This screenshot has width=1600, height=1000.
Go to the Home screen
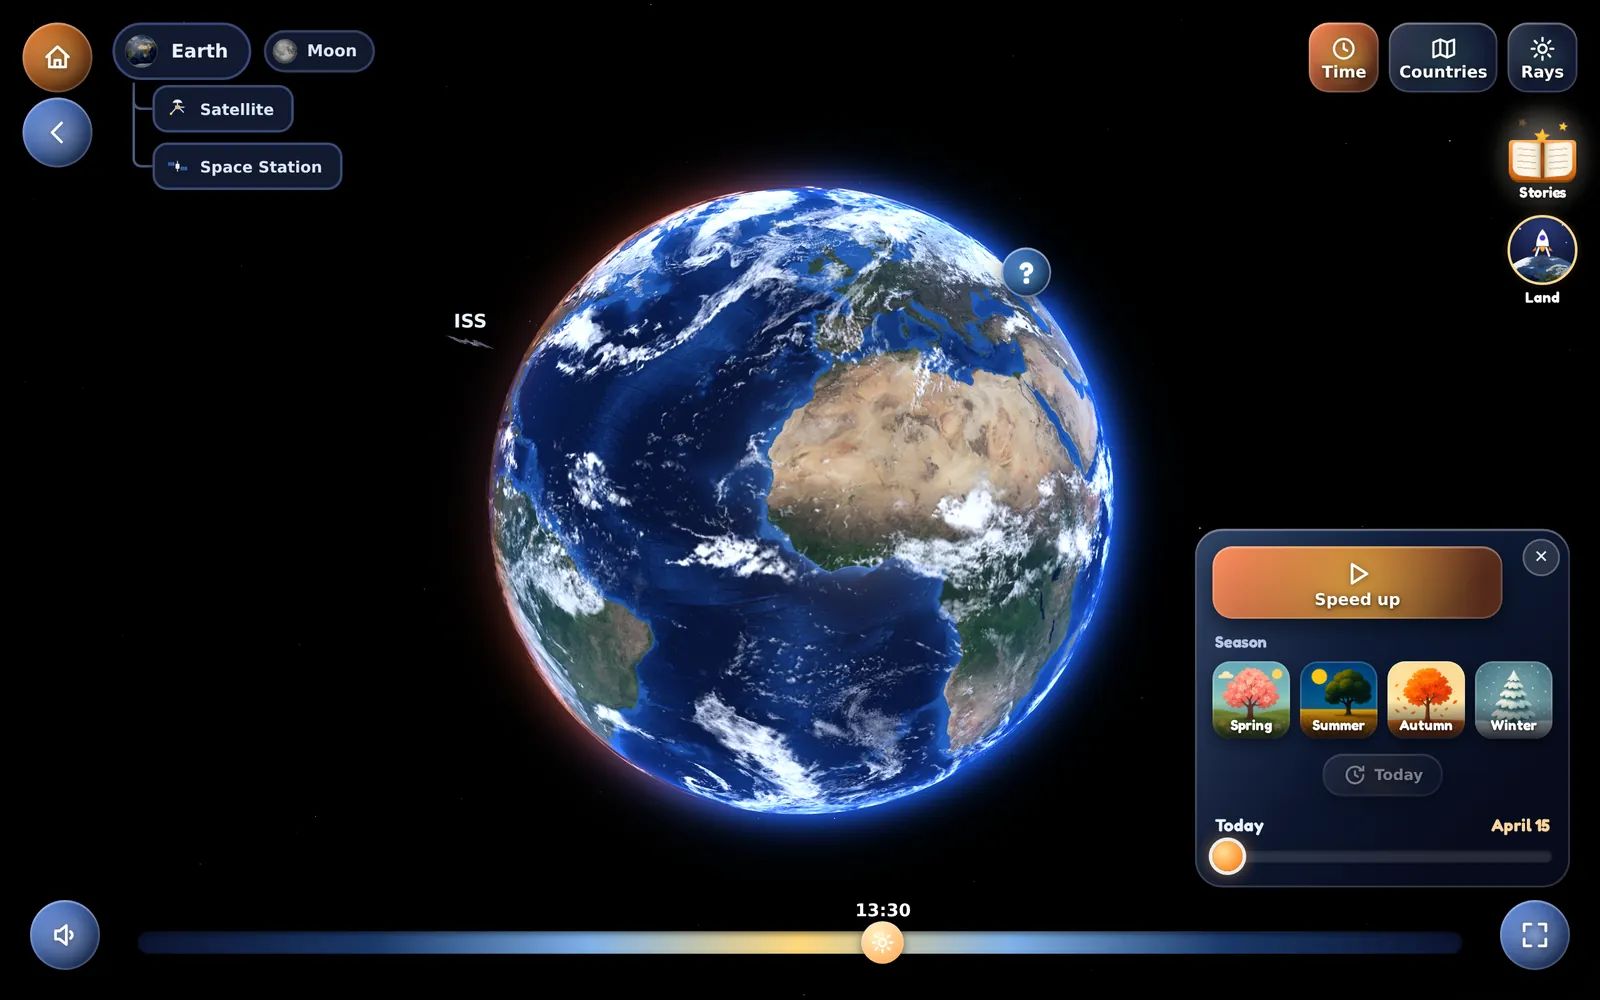coord(57,57)
